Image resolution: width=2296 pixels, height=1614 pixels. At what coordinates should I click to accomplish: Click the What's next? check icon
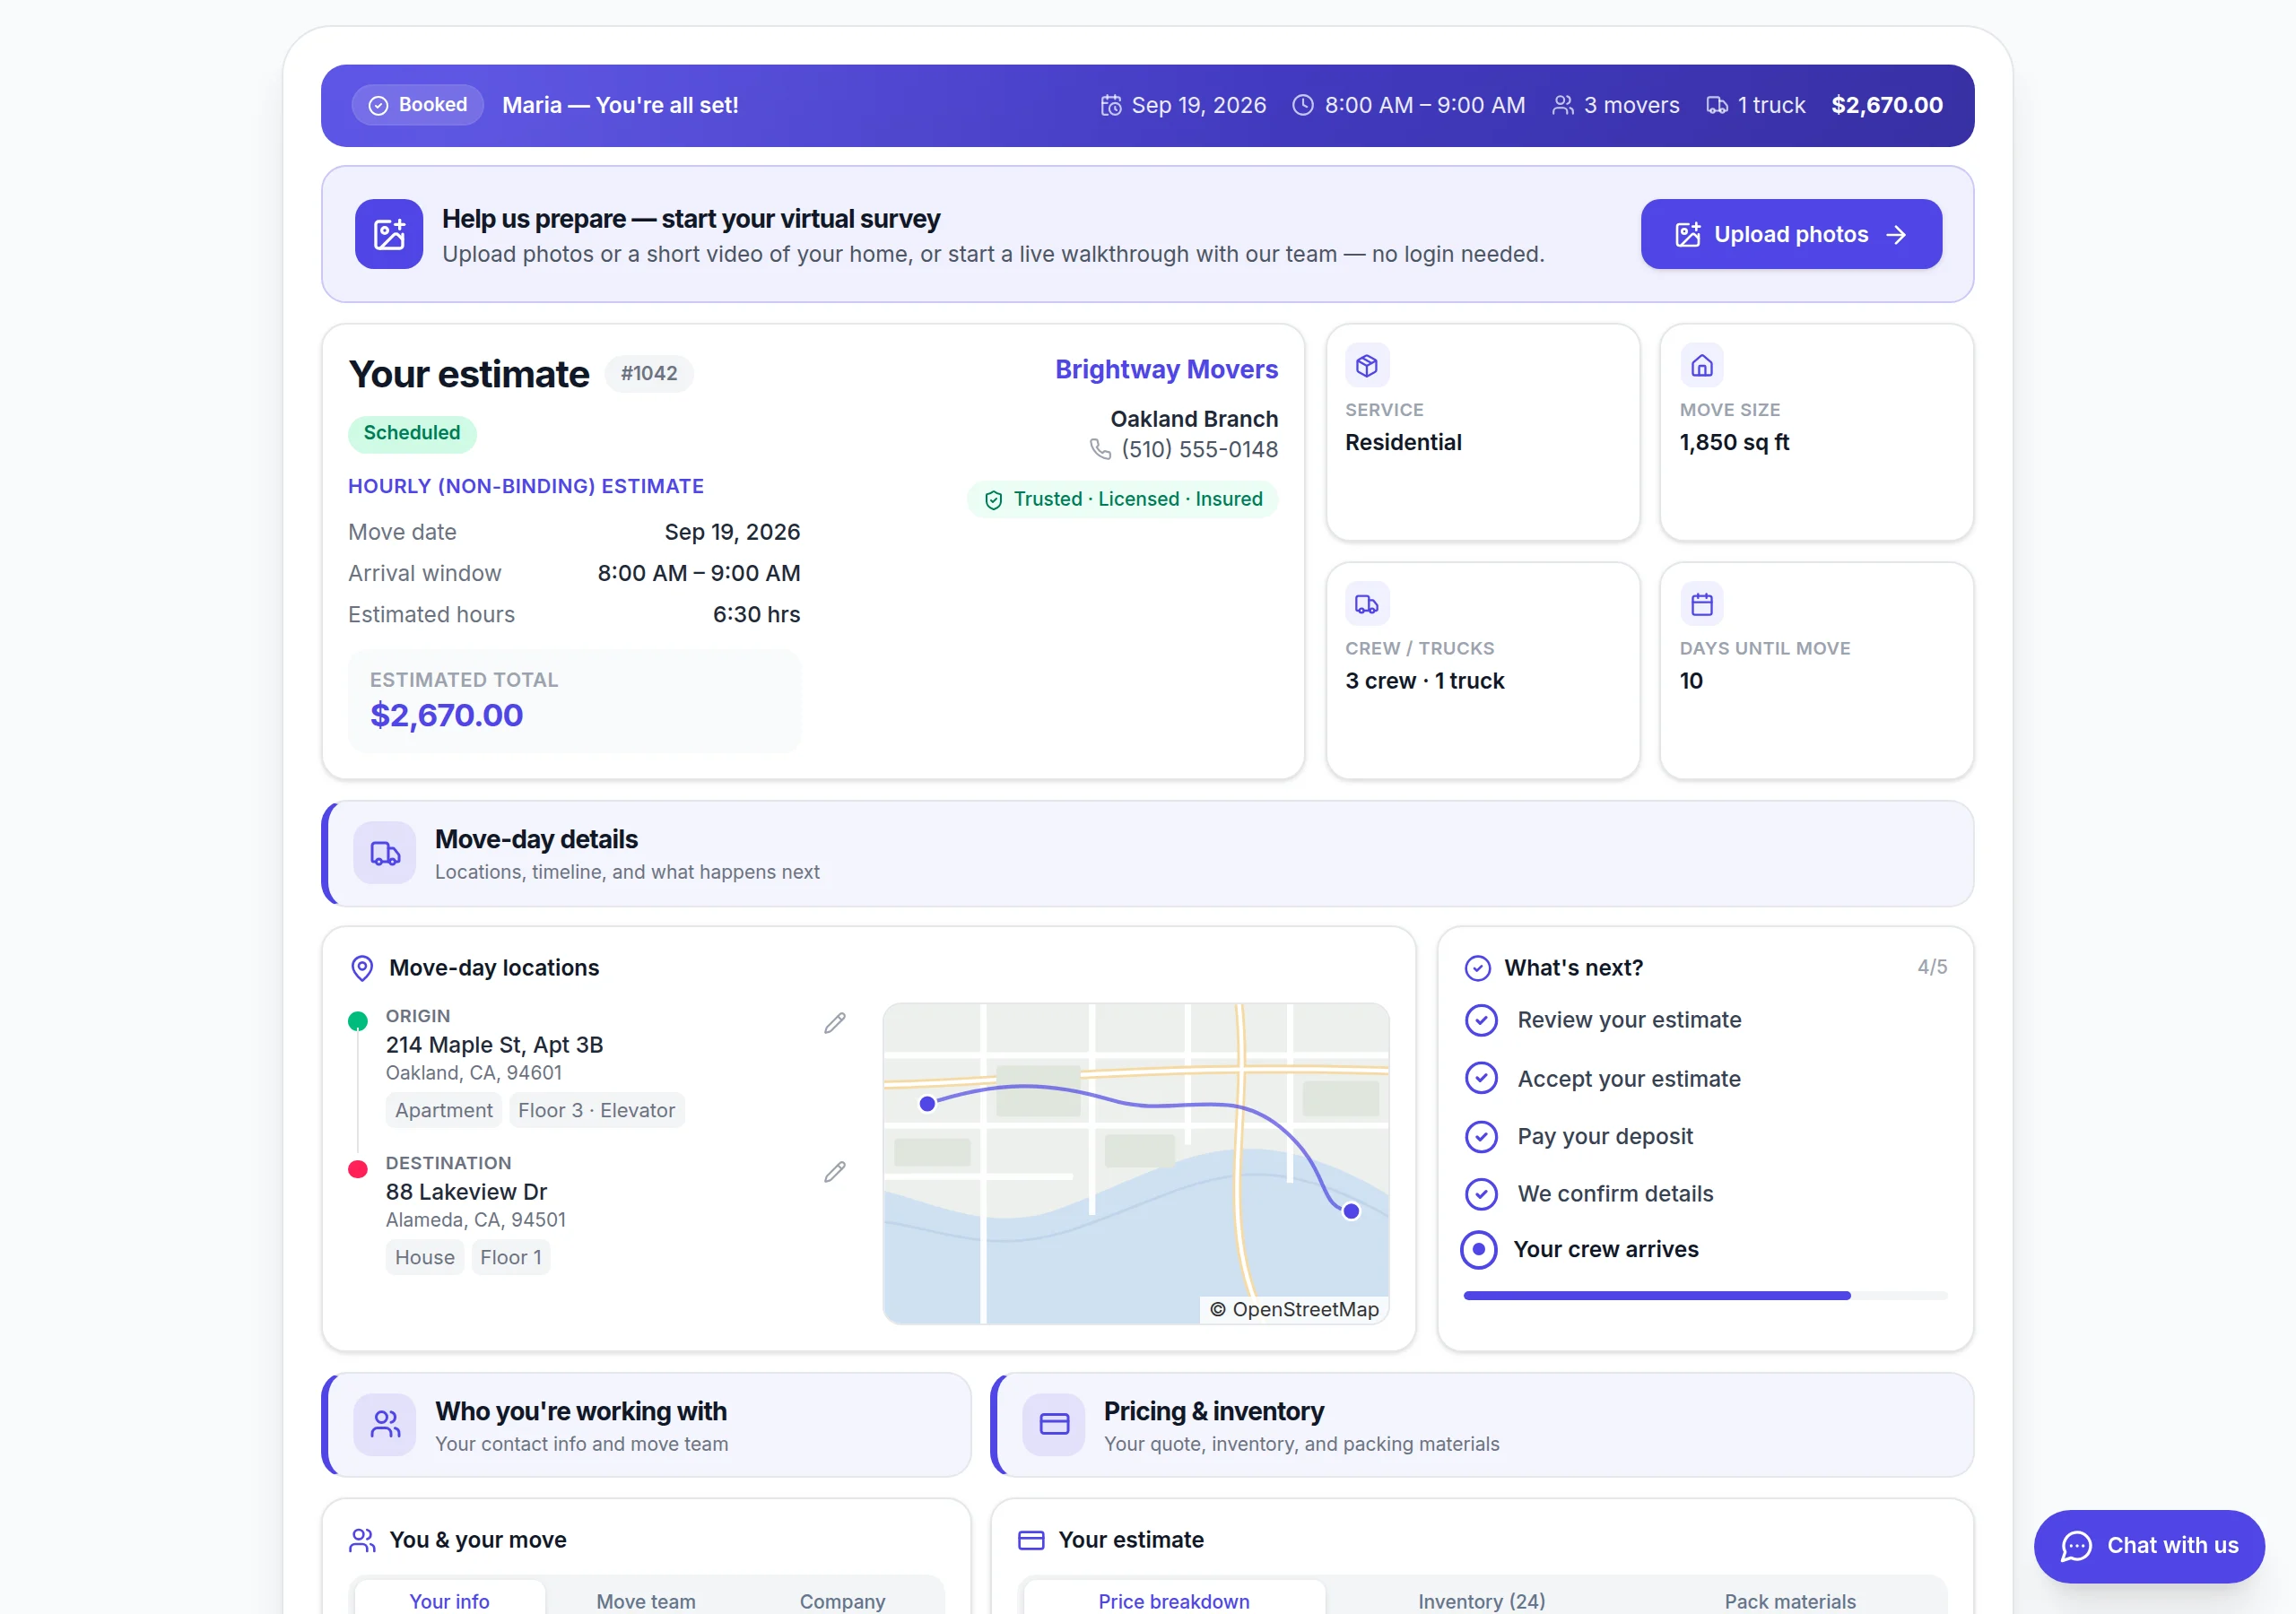click(1477, 968)
